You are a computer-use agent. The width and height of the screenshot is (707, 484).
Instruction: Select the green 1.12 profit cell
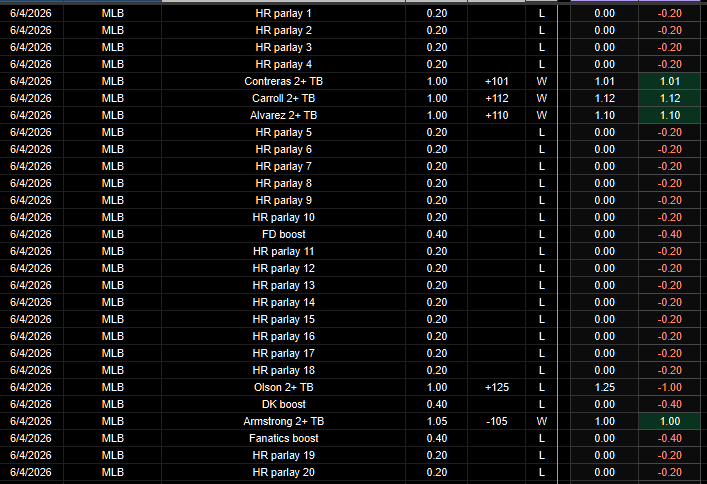point(670,98)
